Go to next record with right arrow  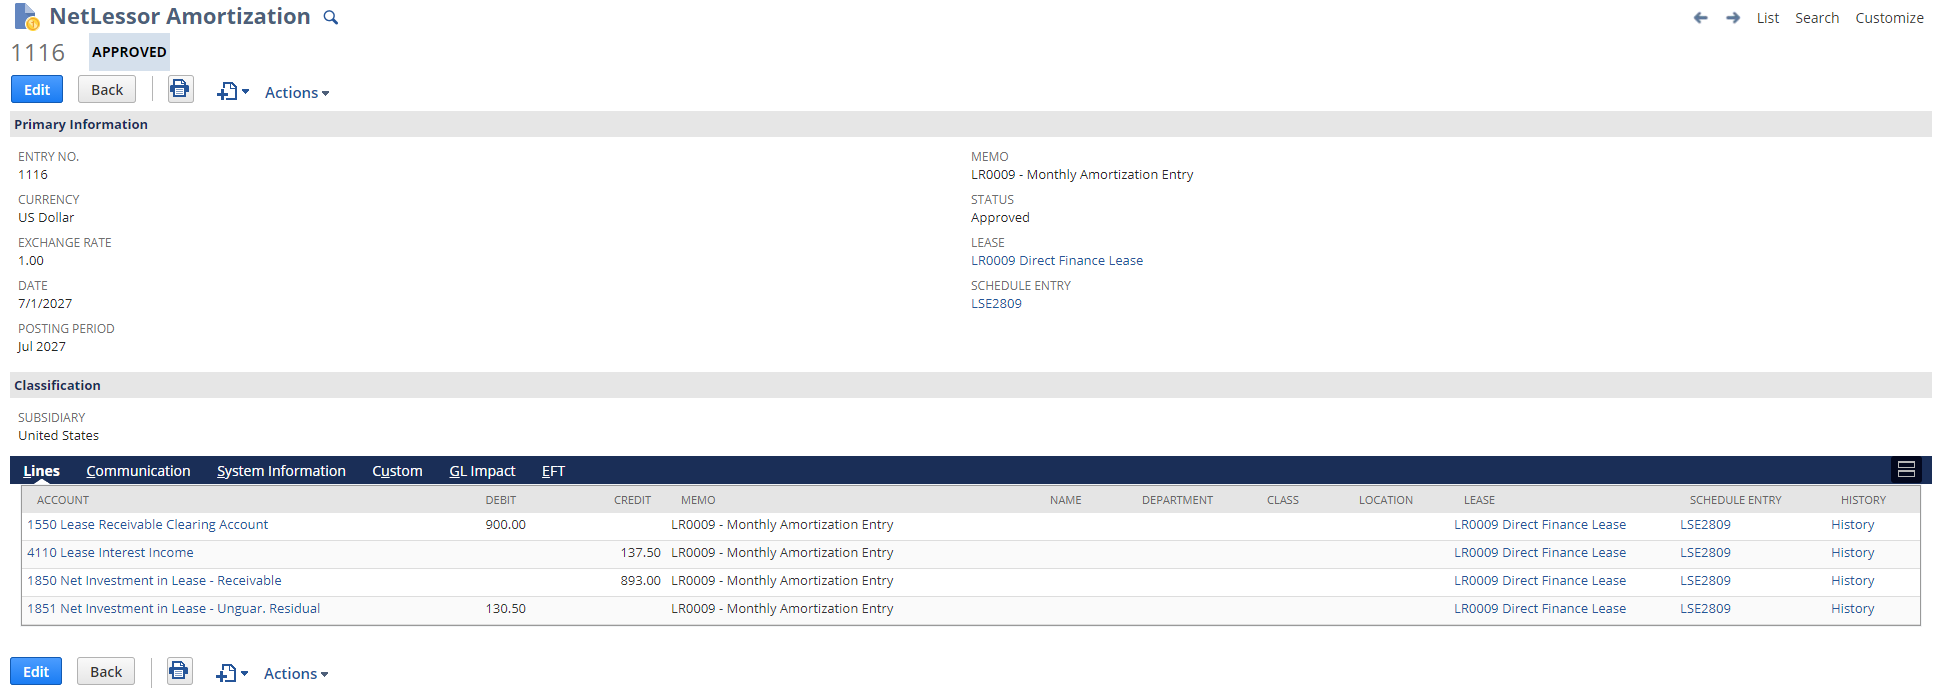coord(1733,18)
